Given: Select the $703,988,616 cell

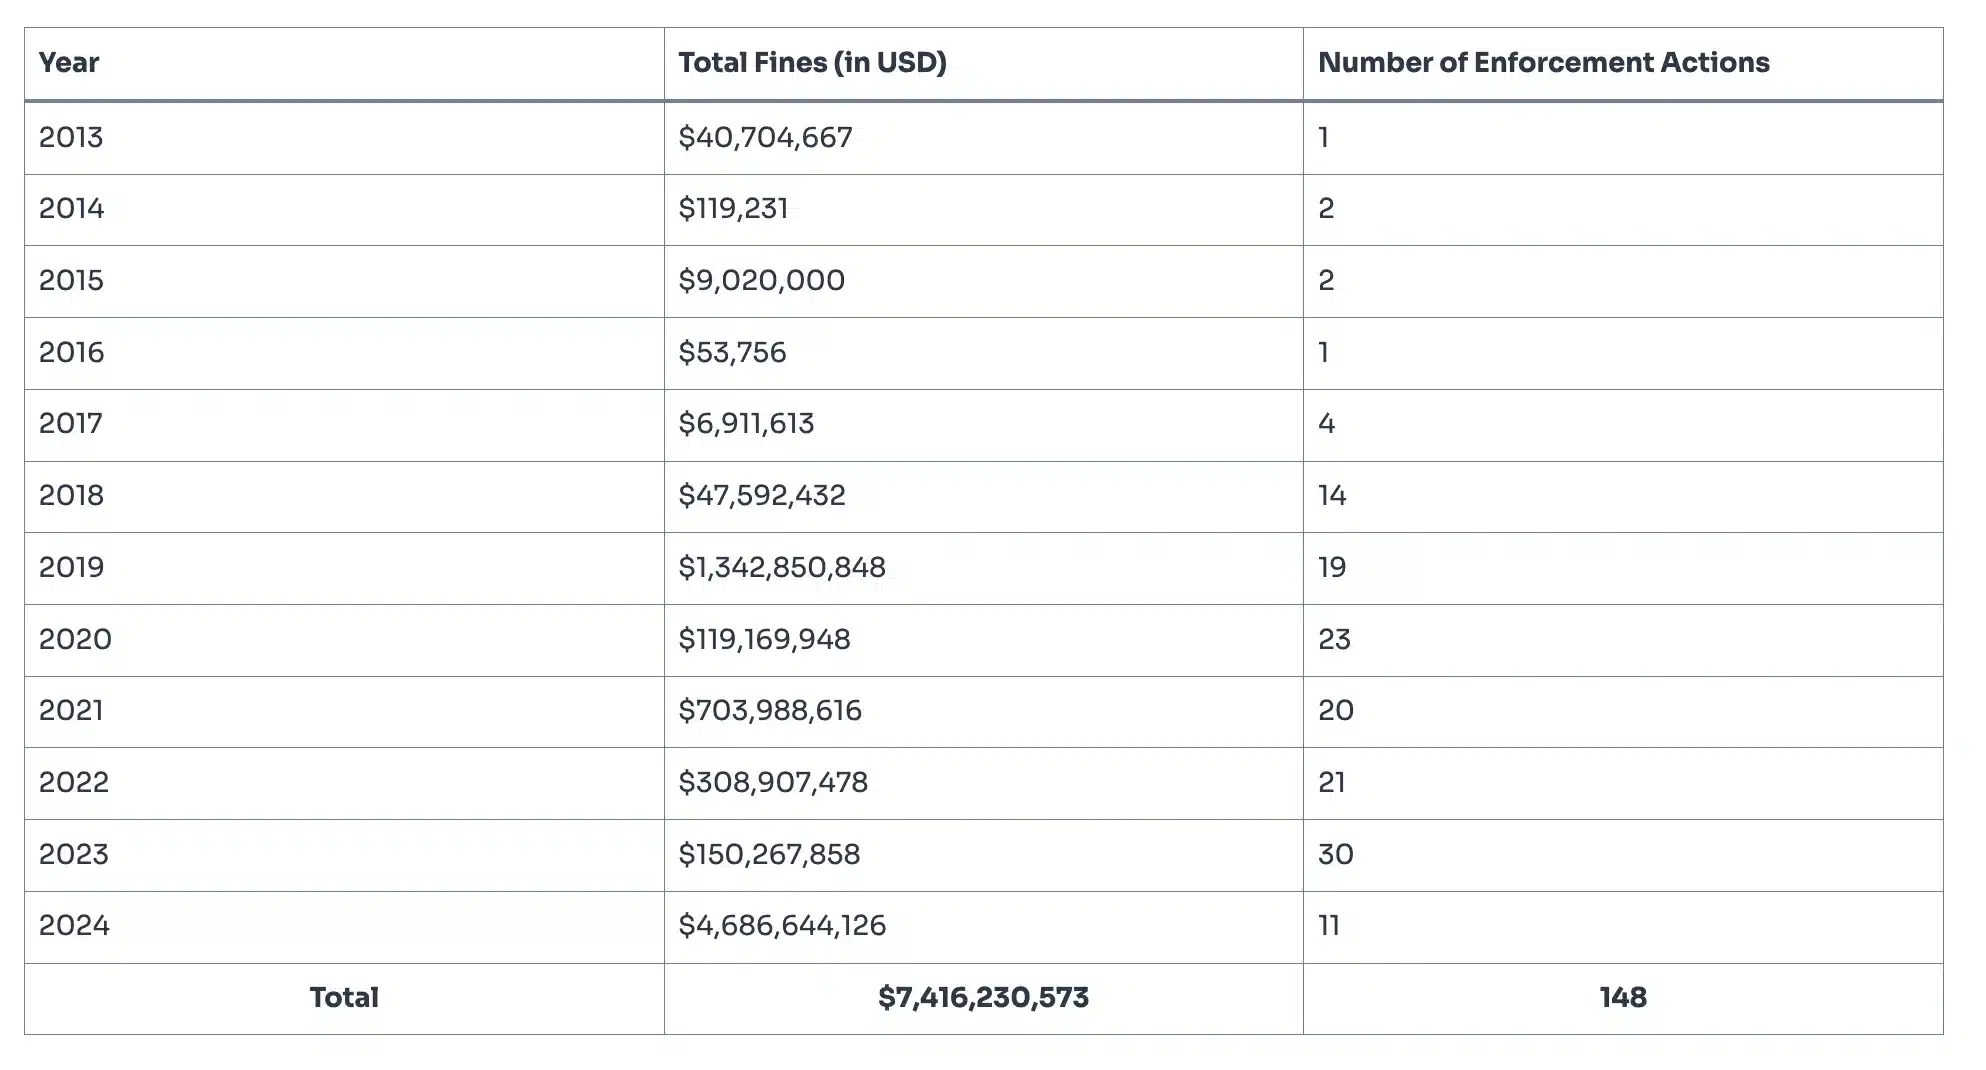Looking at the screenshot, I should point(769,710).
